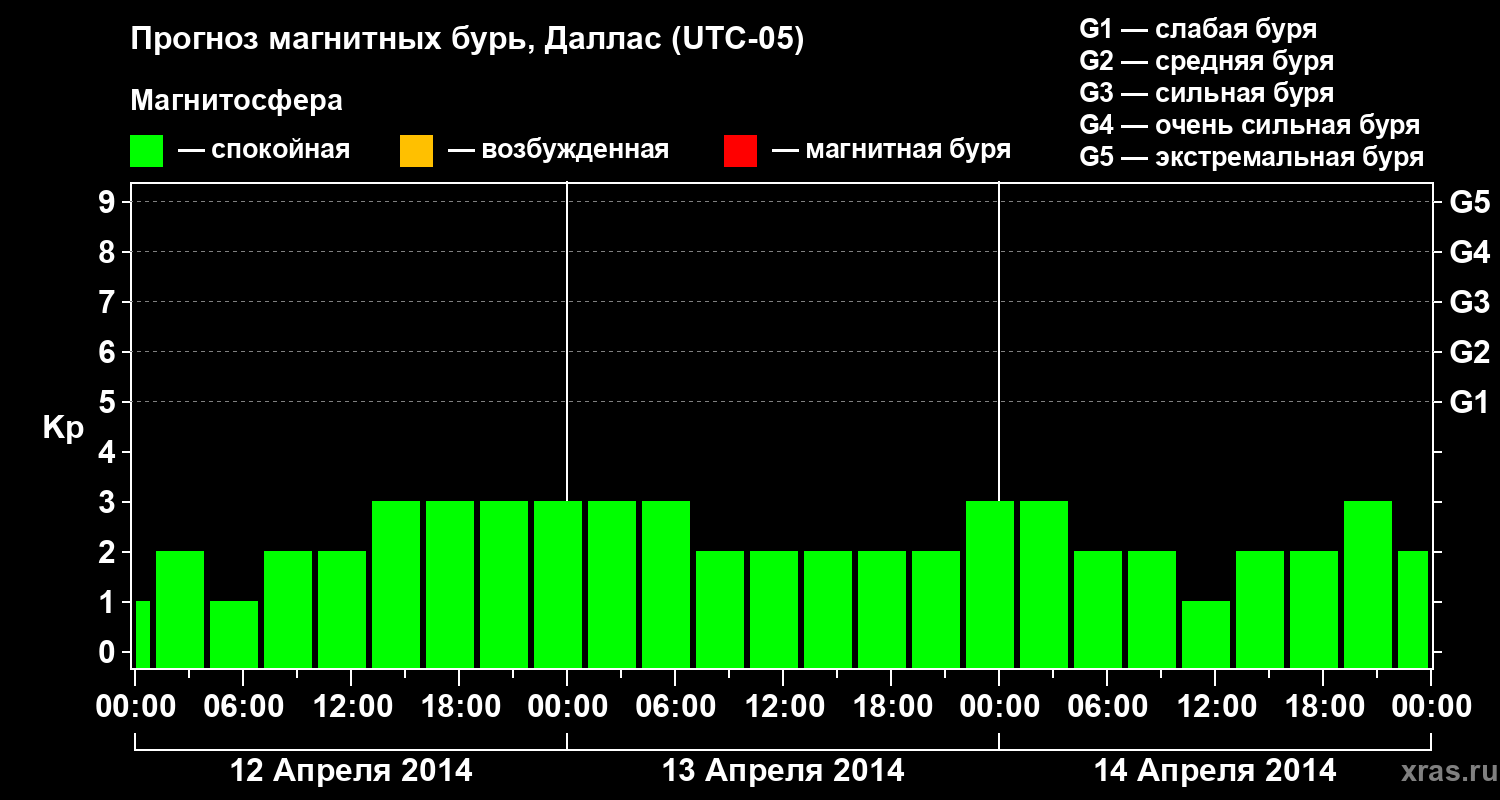This screenshot has width=1500, height=800.
Task: Click the '— спокойная' legend label
Action: point(264,150)
